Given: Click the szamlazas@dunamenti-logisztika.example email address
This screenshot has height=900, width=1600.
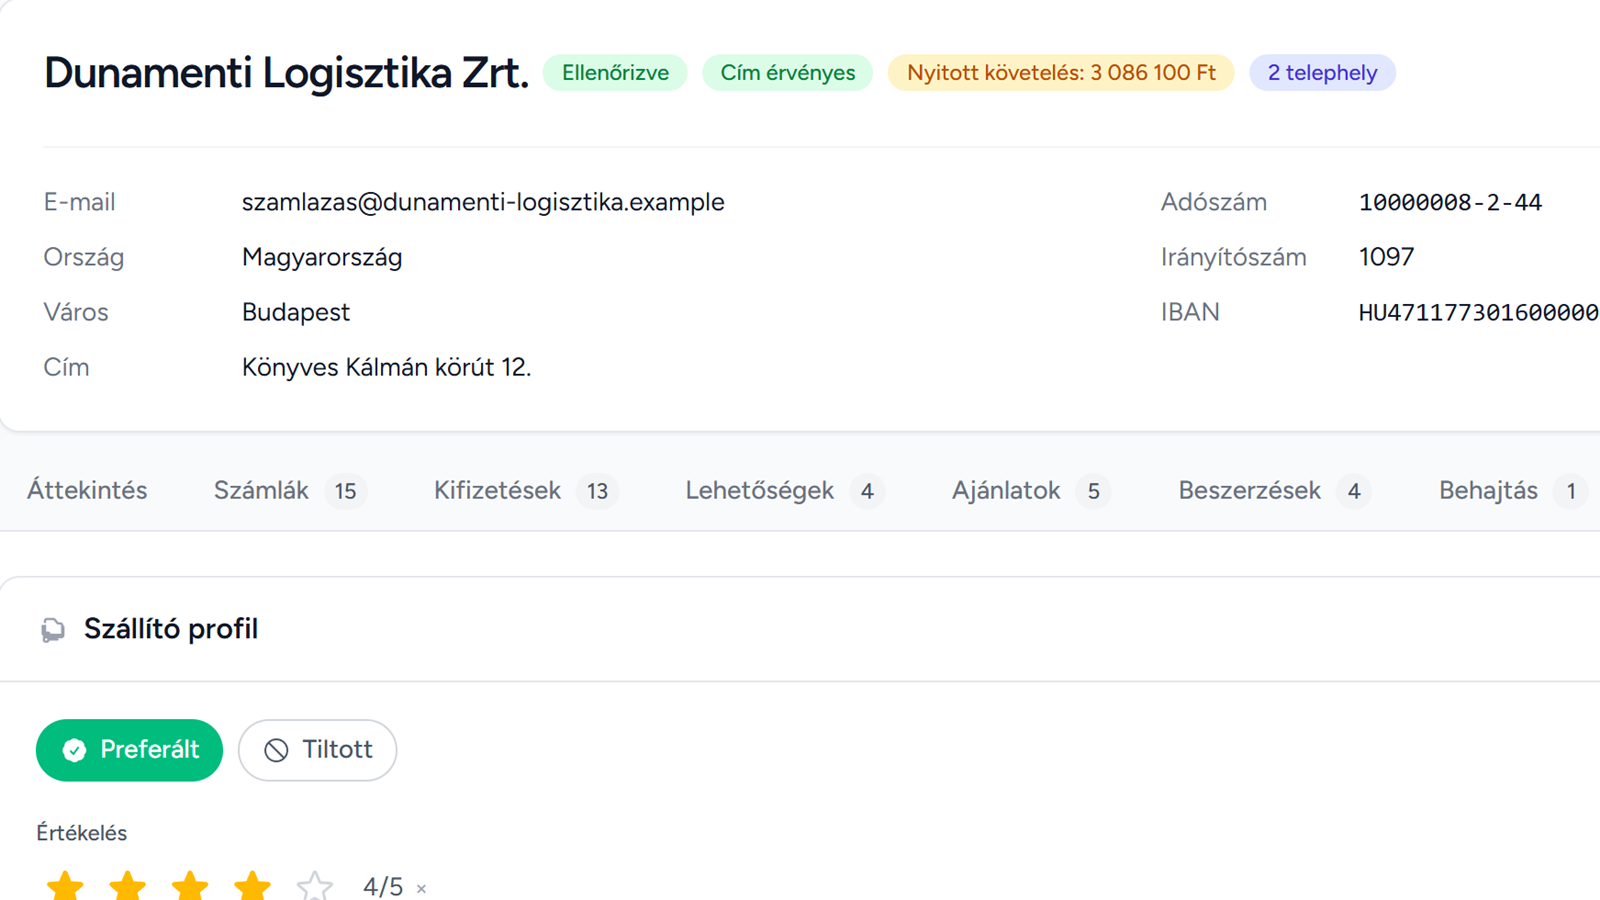Looking at the screenshot, I should 483,202.
